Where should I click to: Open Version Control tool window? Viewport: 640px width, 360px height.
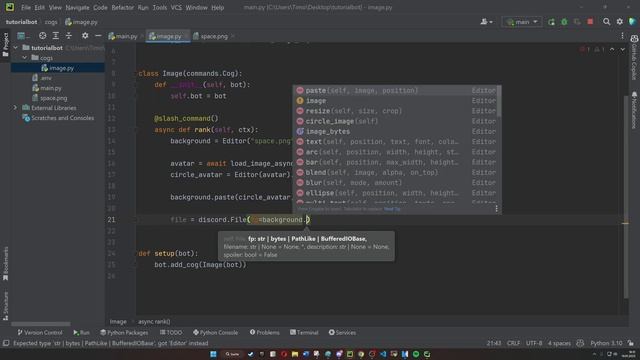40,333
